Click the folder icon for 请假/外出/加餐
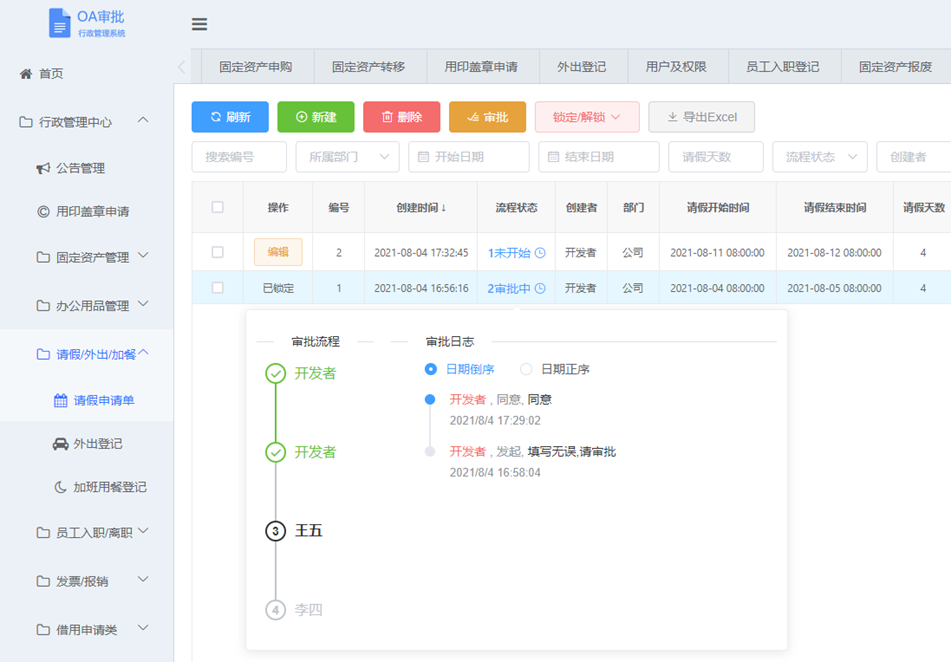This screenshot has height=662, width=951. click(43, 354)
